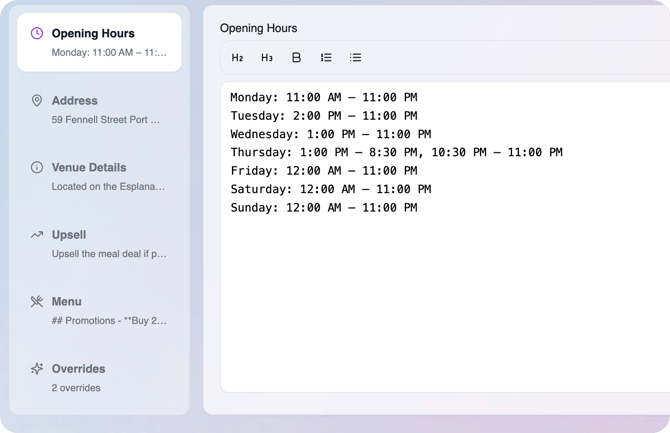Apply Heading 3 formatting
Image resolution: width=670 pixels, height=433 pixels.
267,57
